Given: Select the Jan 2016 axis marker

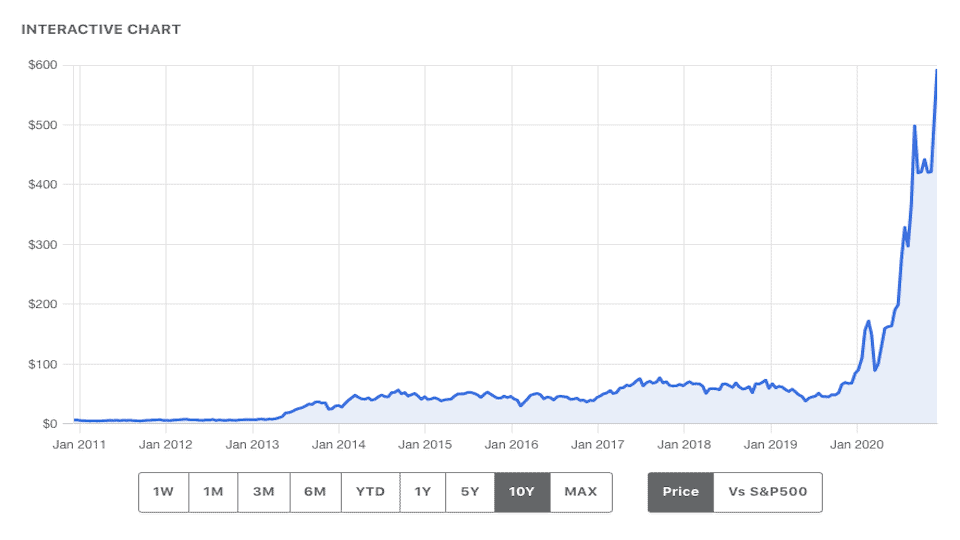Looking at the screenshot, I should (x=511, y=444).
